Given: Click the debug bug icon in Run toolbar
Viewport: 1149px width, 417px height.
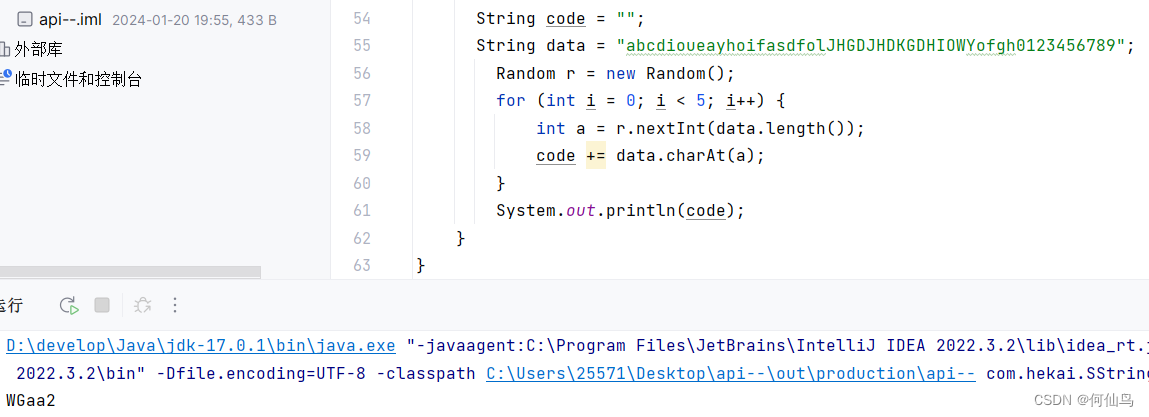Looking at the screenshot, I should [142, 306].
